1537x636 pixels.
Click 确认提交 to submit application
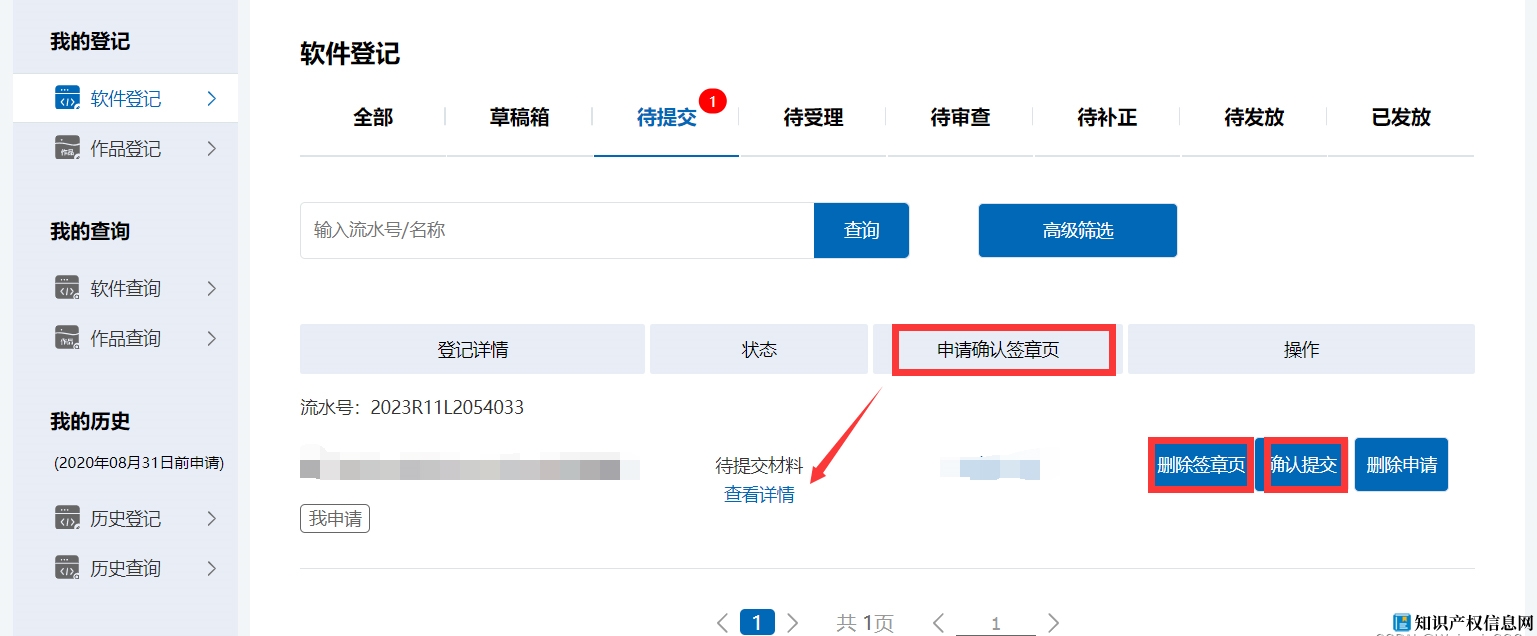click(1303, 465)
